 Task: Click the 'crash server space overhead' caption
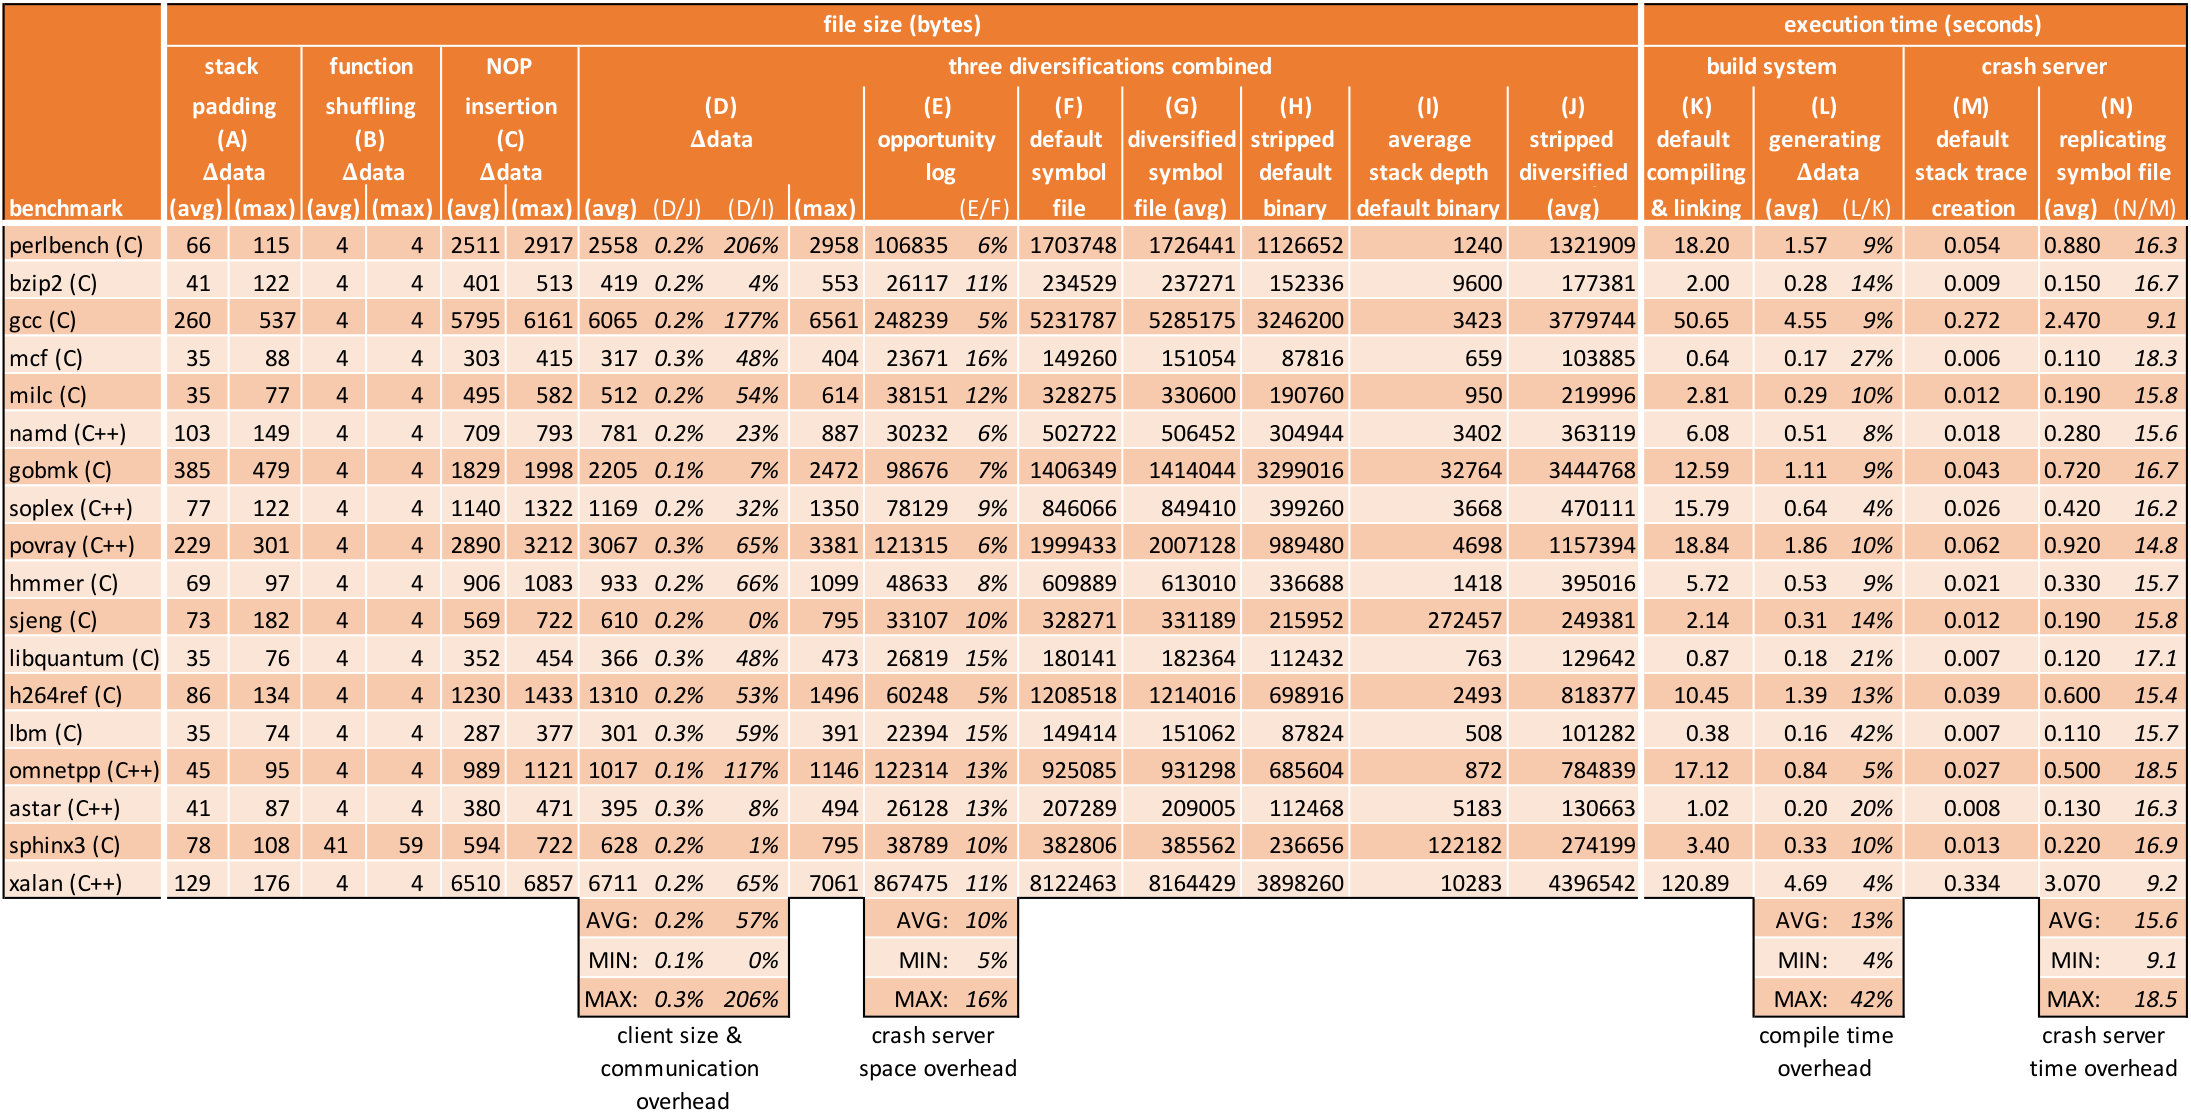937,1052
